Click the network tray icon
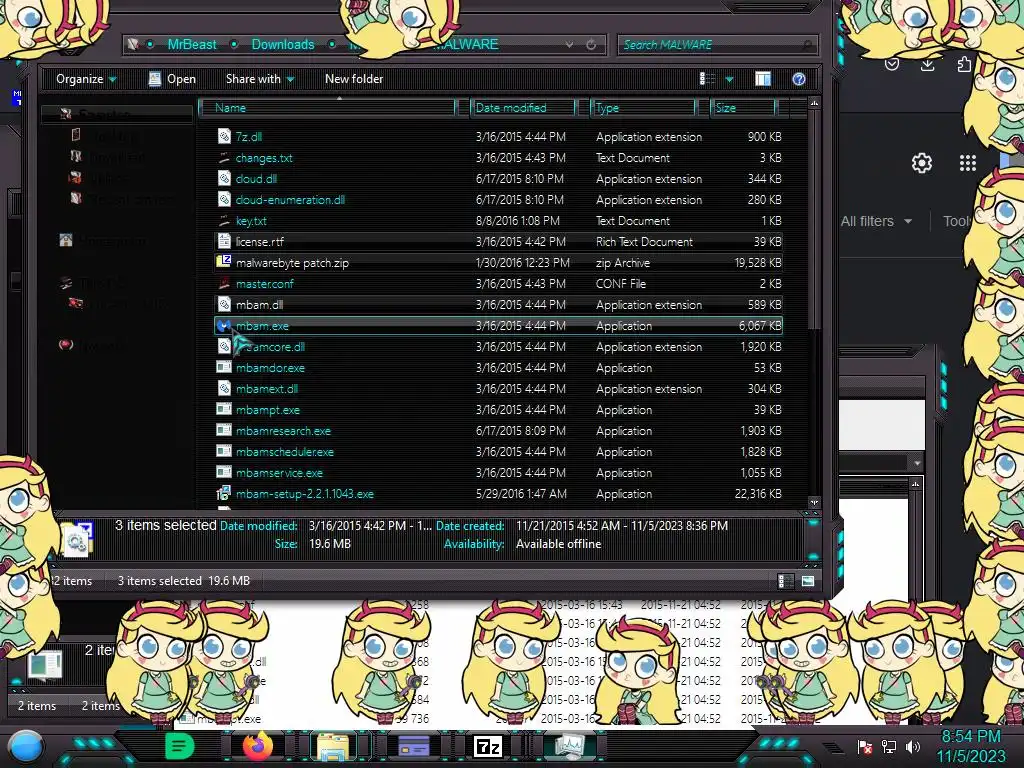 [x=889, y=746]
